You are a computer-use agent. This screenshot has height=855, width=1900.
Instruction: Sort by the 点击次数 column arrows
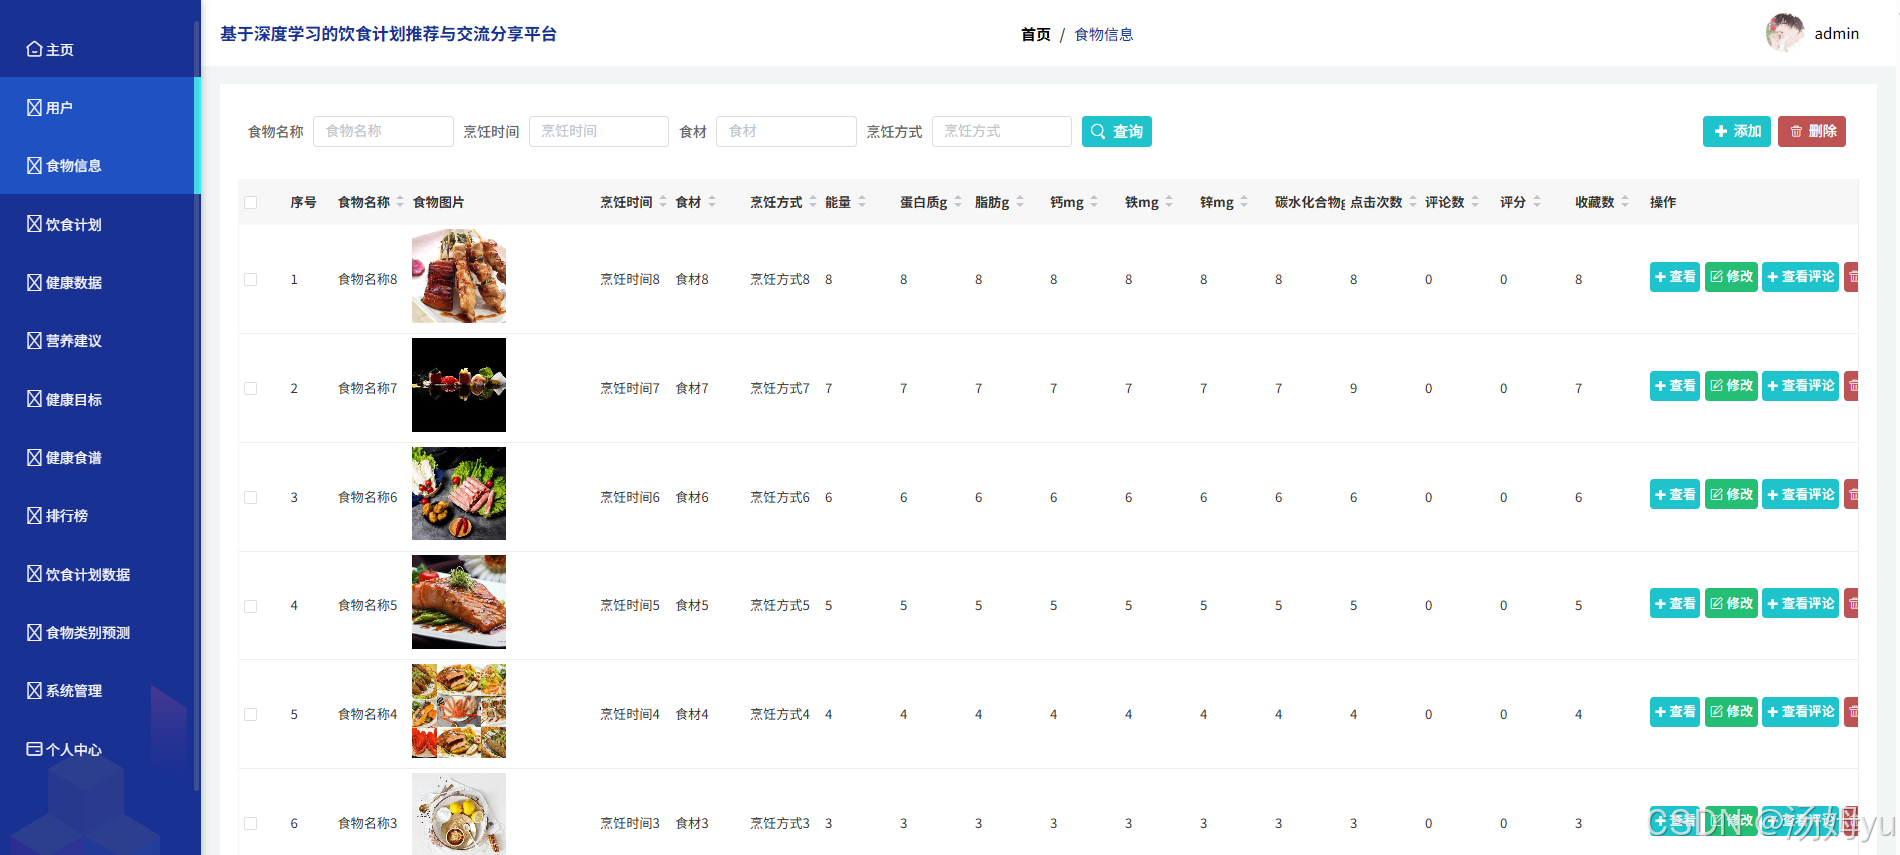(1413, 202)
